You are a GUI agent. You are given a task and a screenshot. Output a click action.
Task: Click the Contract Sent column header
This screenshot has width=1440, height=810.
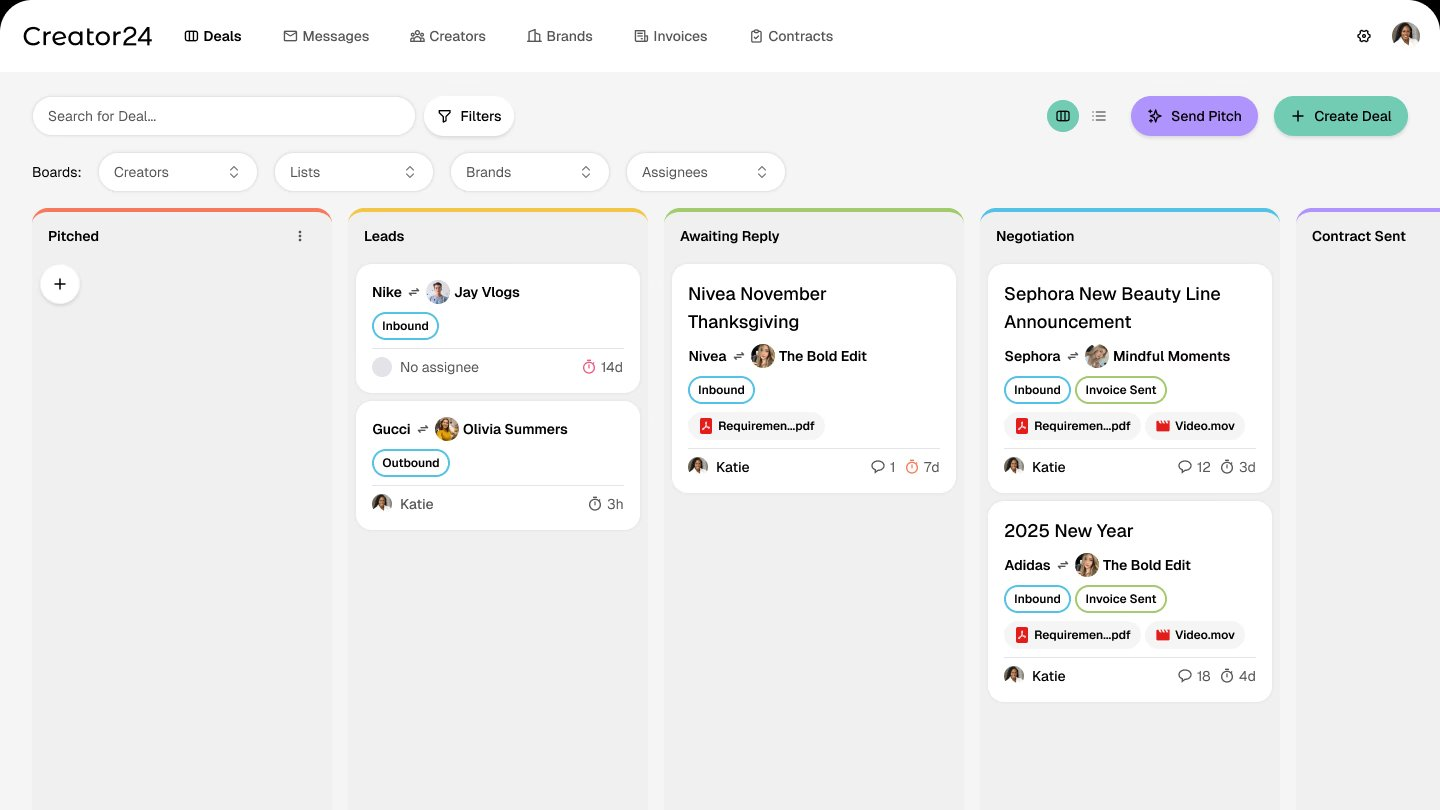coord(1359,236)
